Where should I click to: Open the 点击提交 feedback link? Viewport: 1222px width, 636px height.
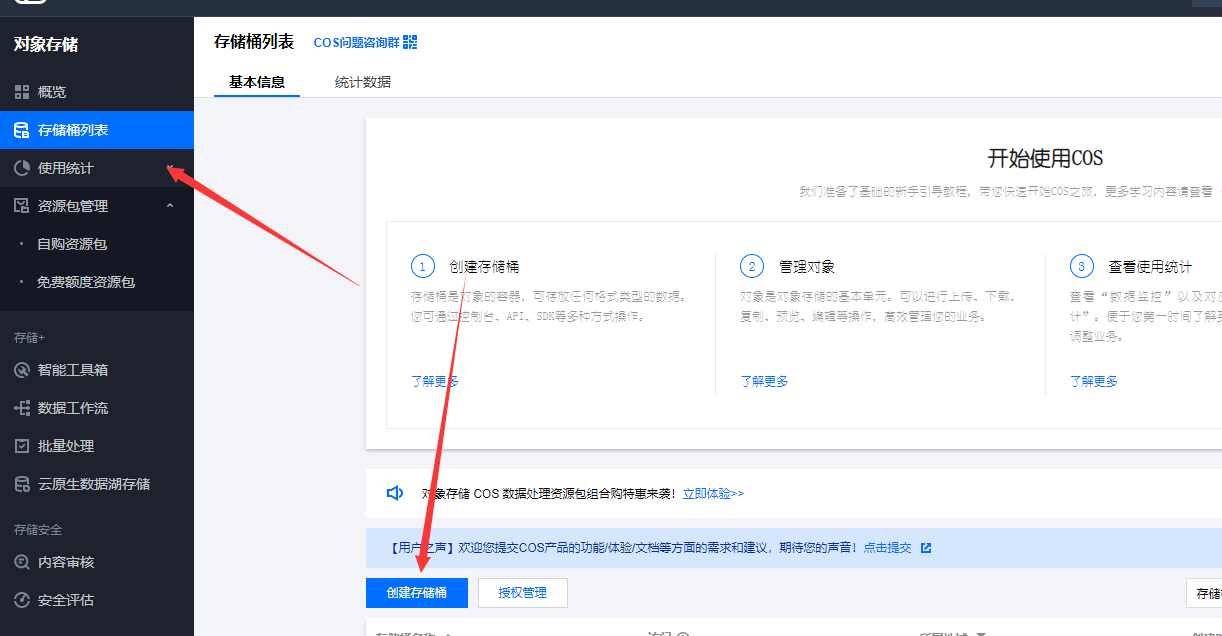point(888,548)
